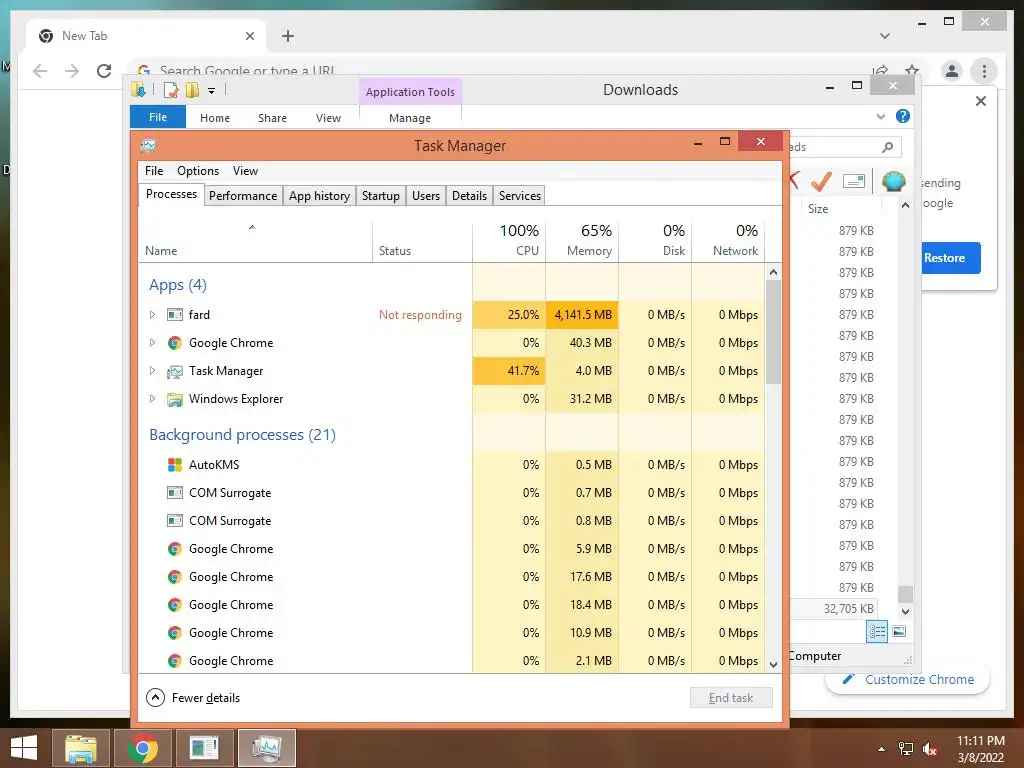Viewport: 1024px width, 768px height.
Task: Select the fard application icon
Action: [174, 315]
